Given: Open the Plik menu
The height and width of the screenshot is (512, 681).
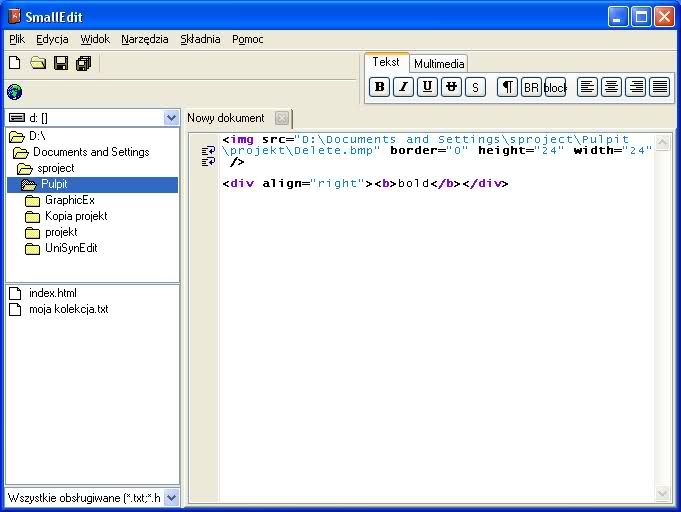Looking at the screenshot, I should (17, 39).
